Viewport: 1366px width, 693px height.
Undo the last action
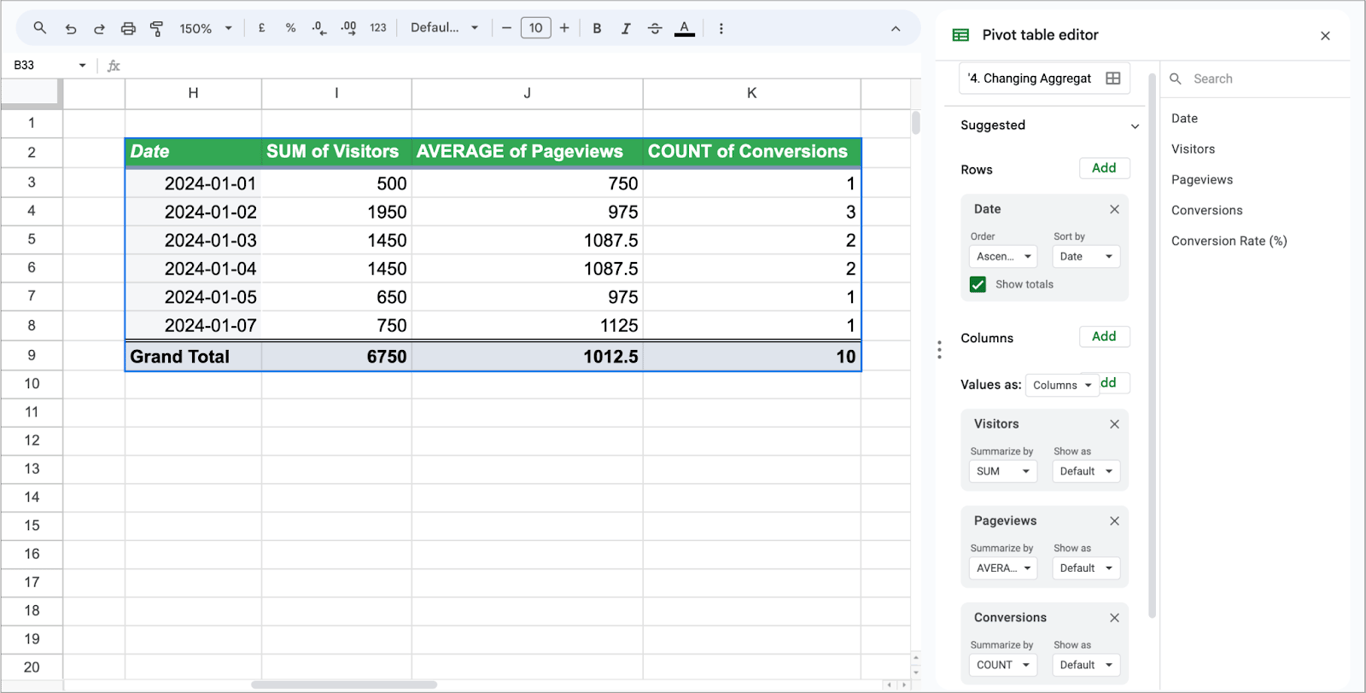pyautogui.click(x=70, y=28)
